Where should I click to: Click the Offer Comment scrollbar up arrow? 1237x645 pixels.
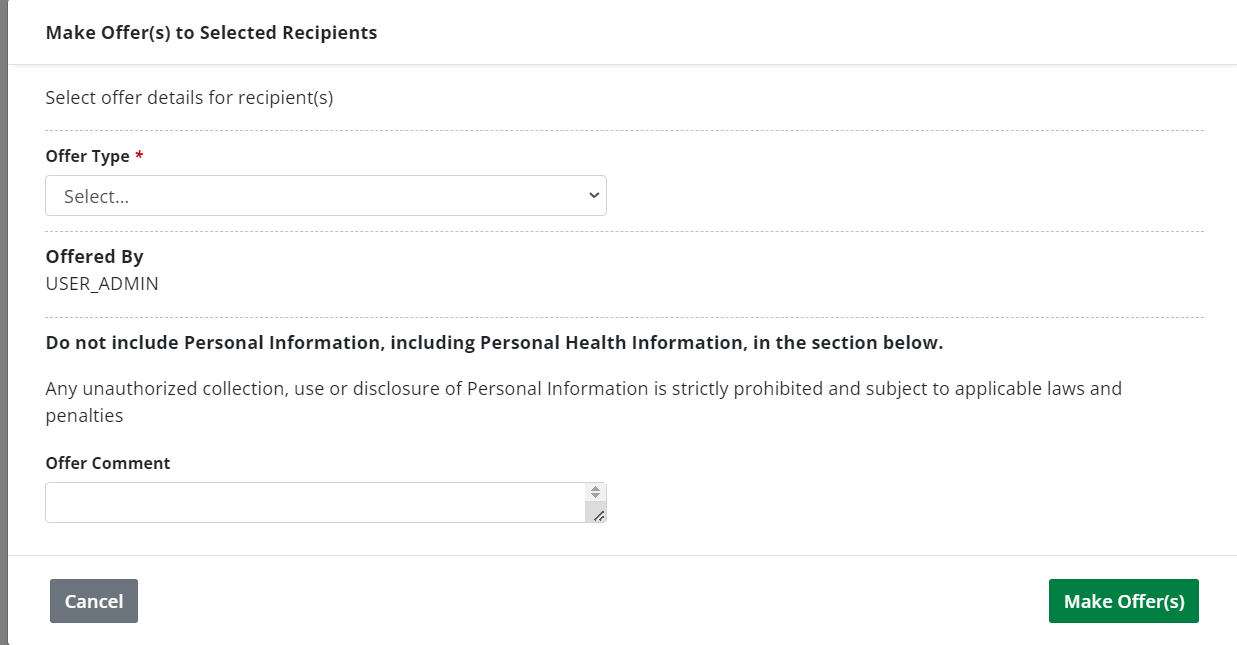click(x=595, y=489)
